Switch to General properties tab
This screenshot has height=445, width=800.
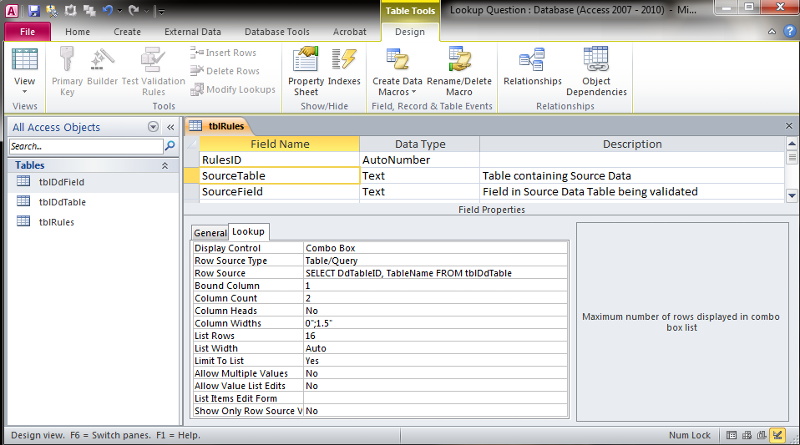pos(210,233)
